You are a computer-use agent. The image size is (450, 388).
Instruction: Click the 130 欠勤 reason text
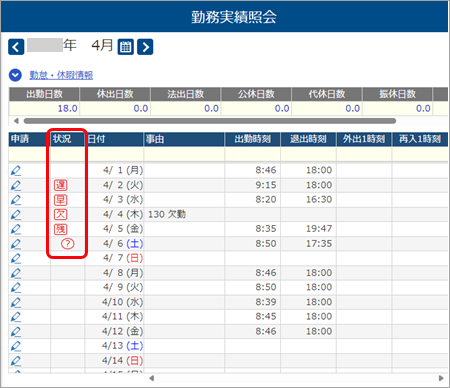[167, 214]
